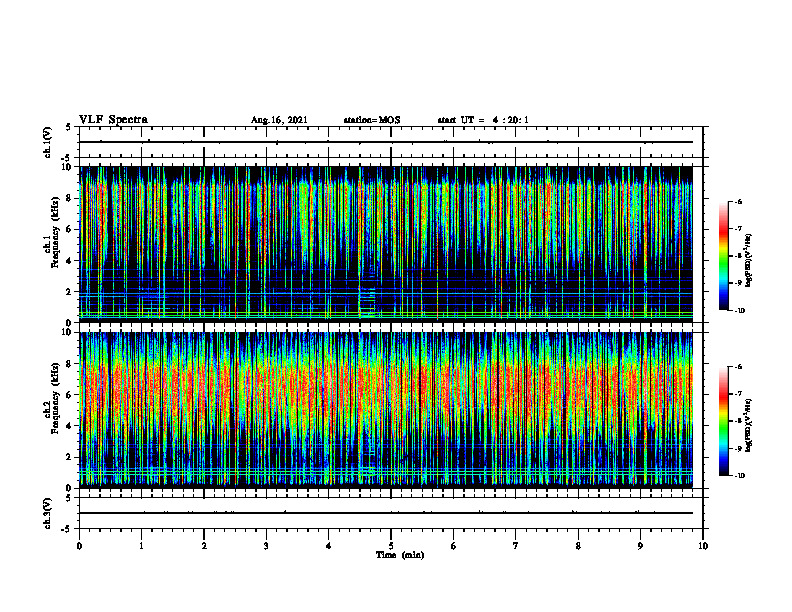This screenshot has height=612, width=792.
Task: Click time-axis tick label "6"
Action: [x=454, y=546]
